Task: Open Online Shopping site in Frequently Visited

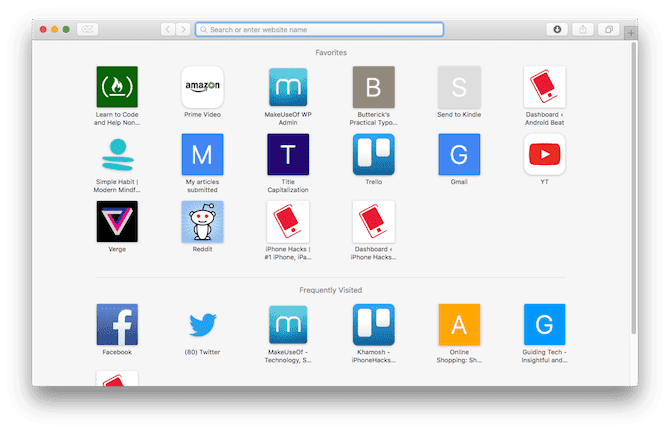Action: pos(459,324)
